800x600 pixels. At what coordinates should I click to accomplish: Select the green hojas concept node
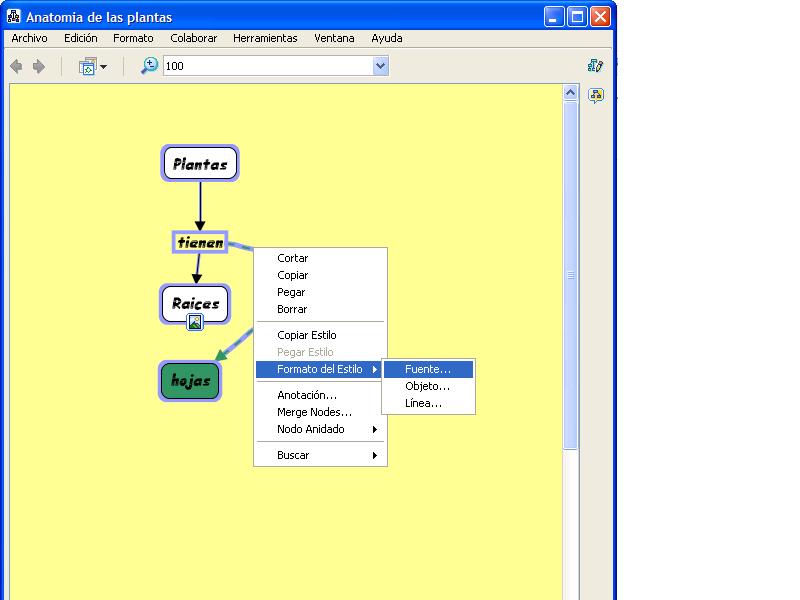[x=190, y=381]
